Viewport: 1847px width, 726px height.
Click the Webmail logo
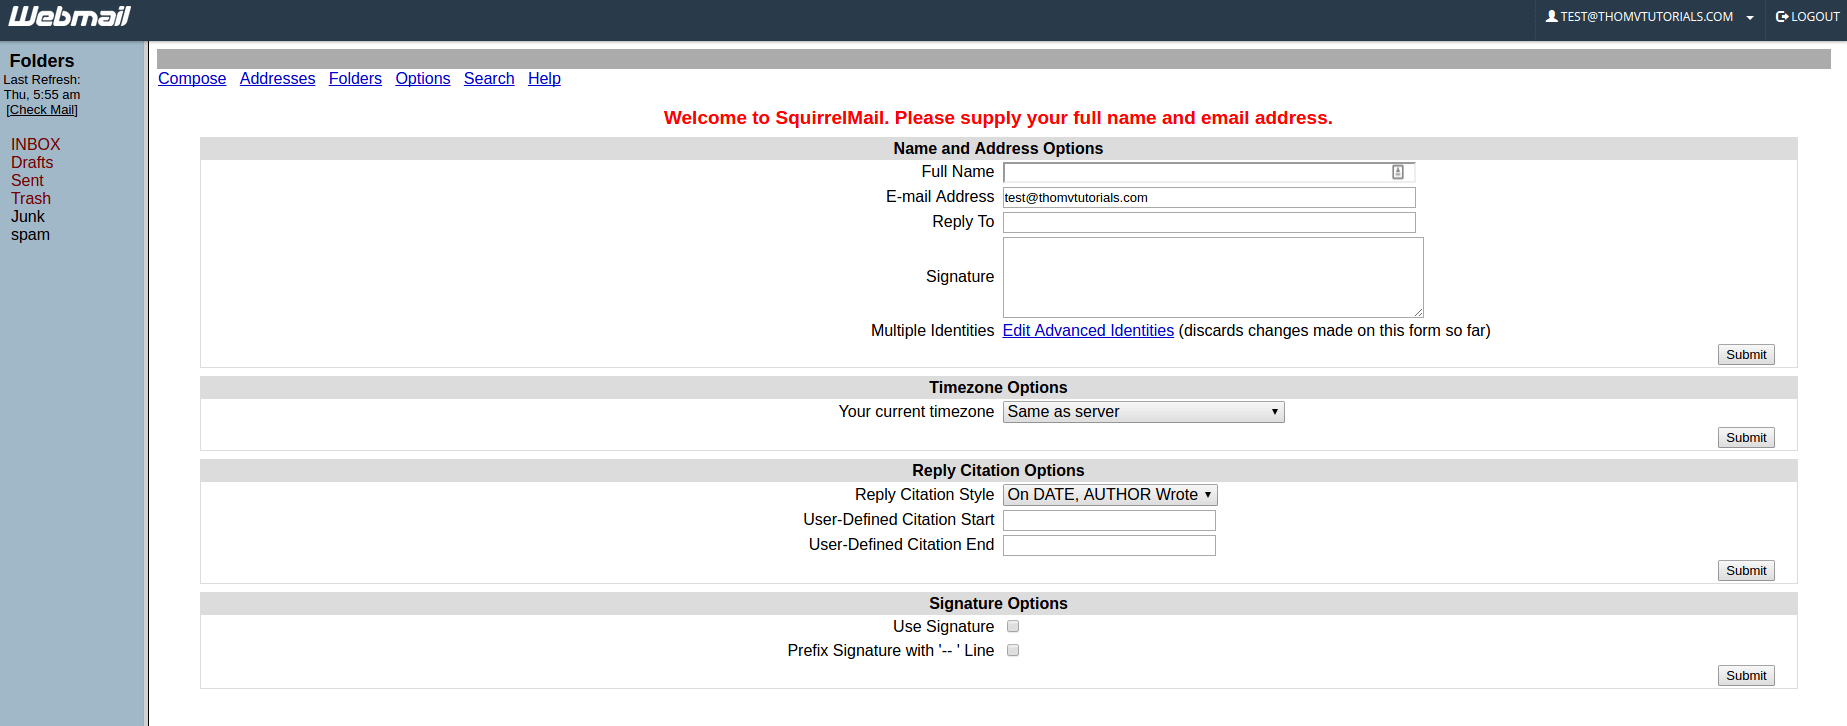pos(70,16)
